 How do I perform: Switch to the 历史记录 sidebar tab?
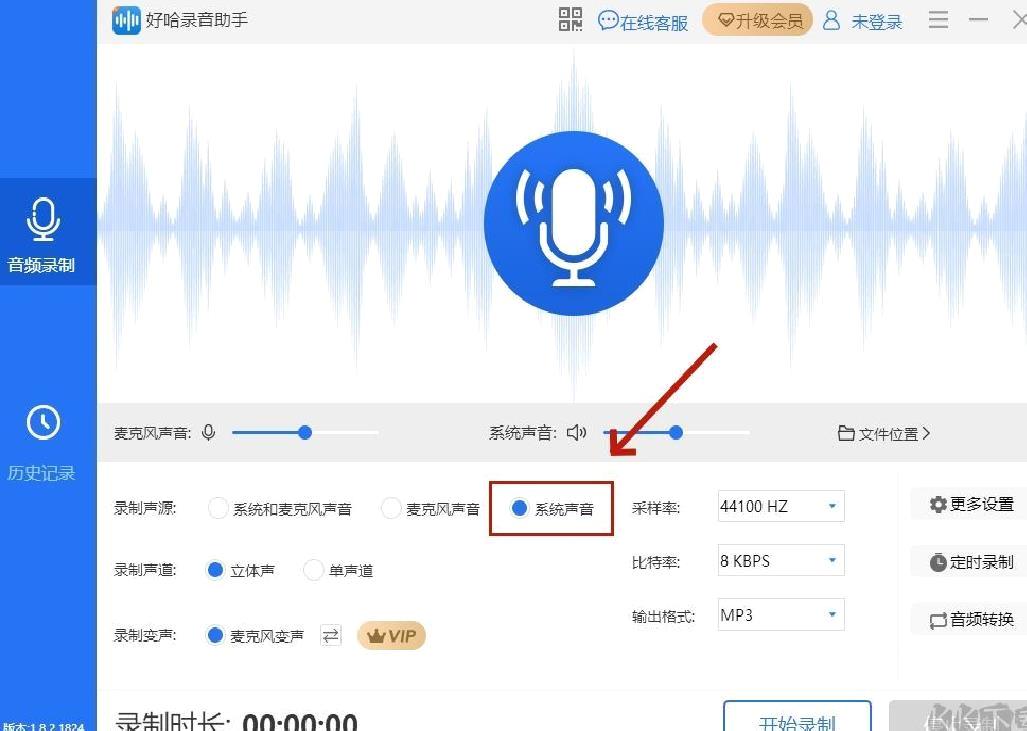[42, 443]
